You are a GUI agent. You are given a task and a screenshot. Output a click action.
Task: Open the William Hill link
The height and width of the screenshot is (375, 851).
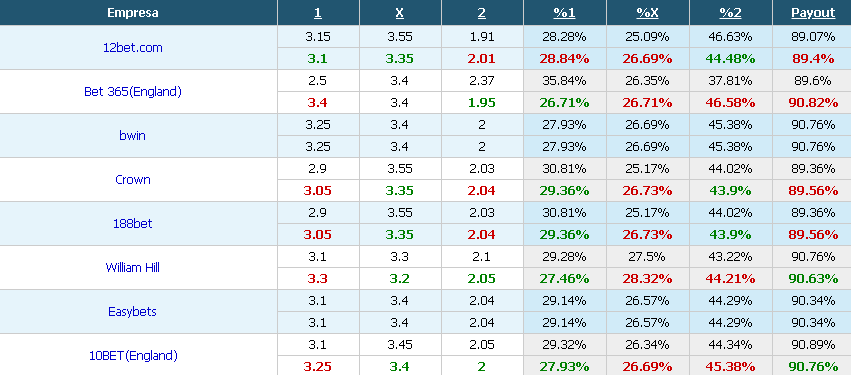tap(132, 268)
